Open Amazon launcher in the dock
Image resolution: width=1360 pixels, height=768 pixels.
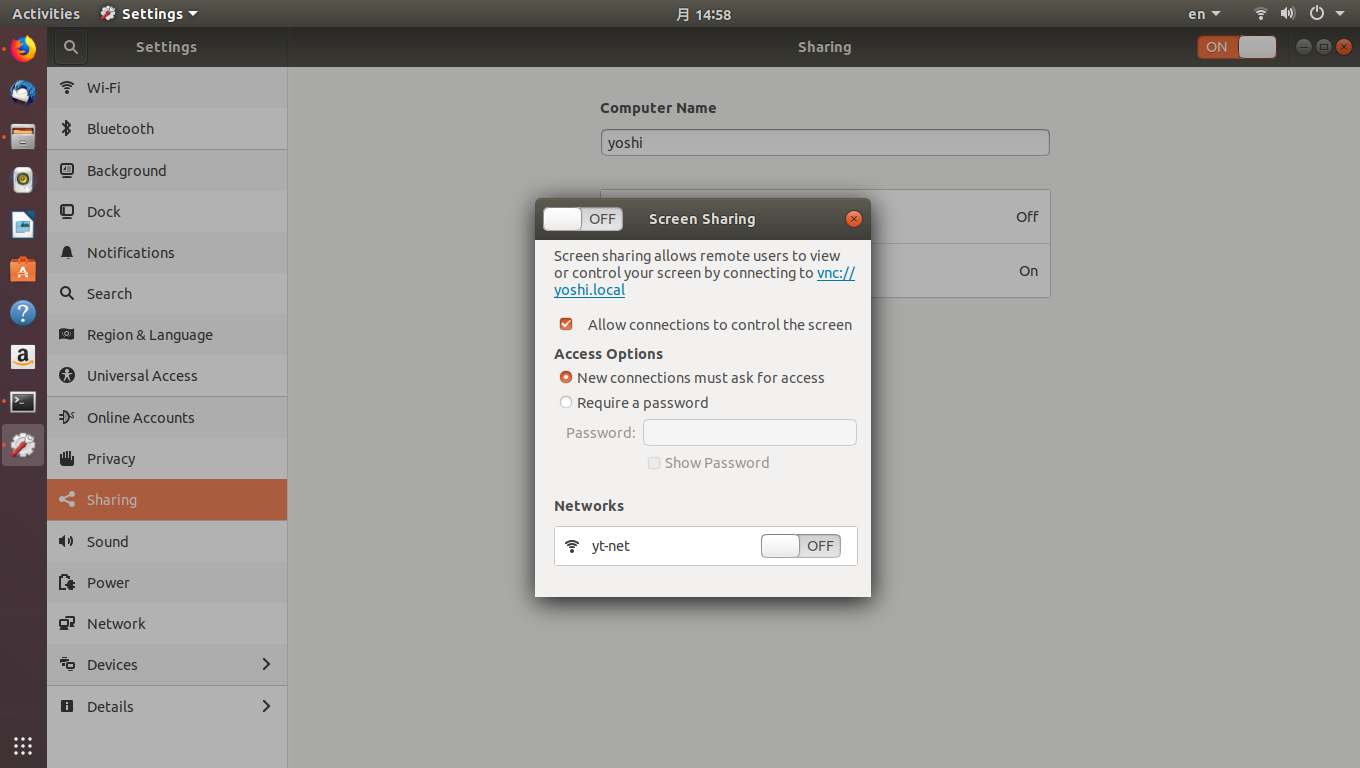coord(23,357)
